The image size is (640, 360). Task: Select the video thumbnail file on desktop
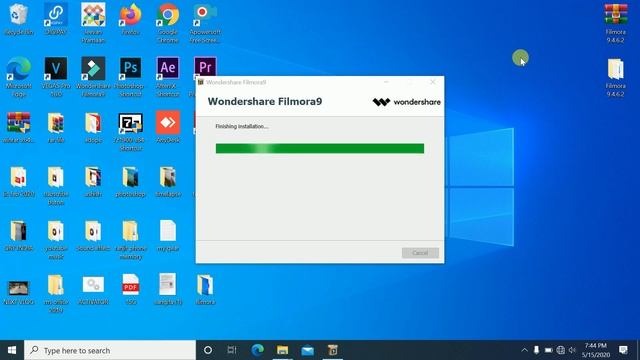click(x=18, y=289)
